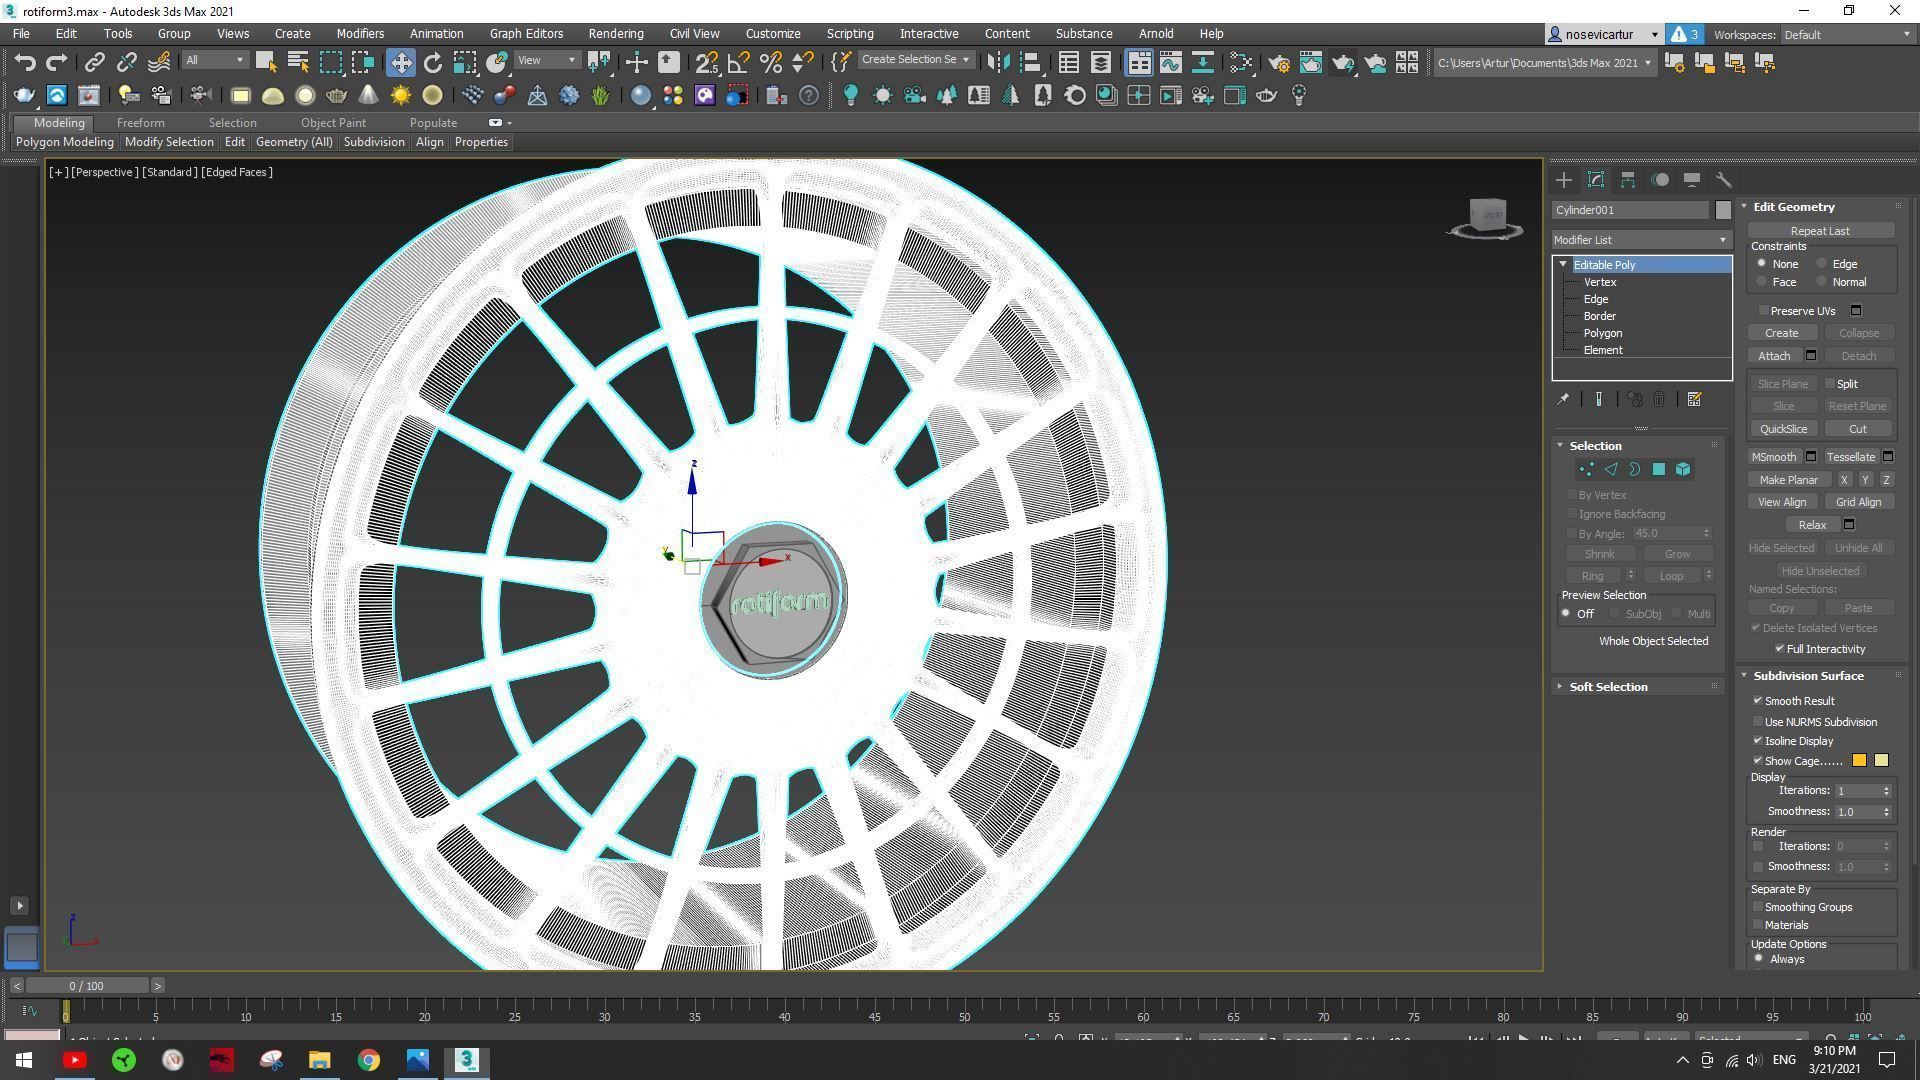
Task: Click the Undo arrow icon
Action: pyautogui.click(x=25, y=62)
